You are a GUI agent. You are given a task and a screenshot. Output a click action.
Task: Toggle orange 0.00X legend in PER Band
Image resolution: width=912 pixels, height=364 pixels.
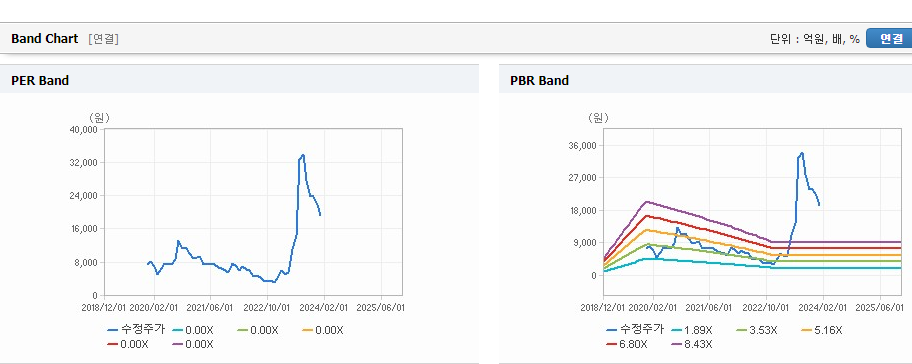[323, 330]
